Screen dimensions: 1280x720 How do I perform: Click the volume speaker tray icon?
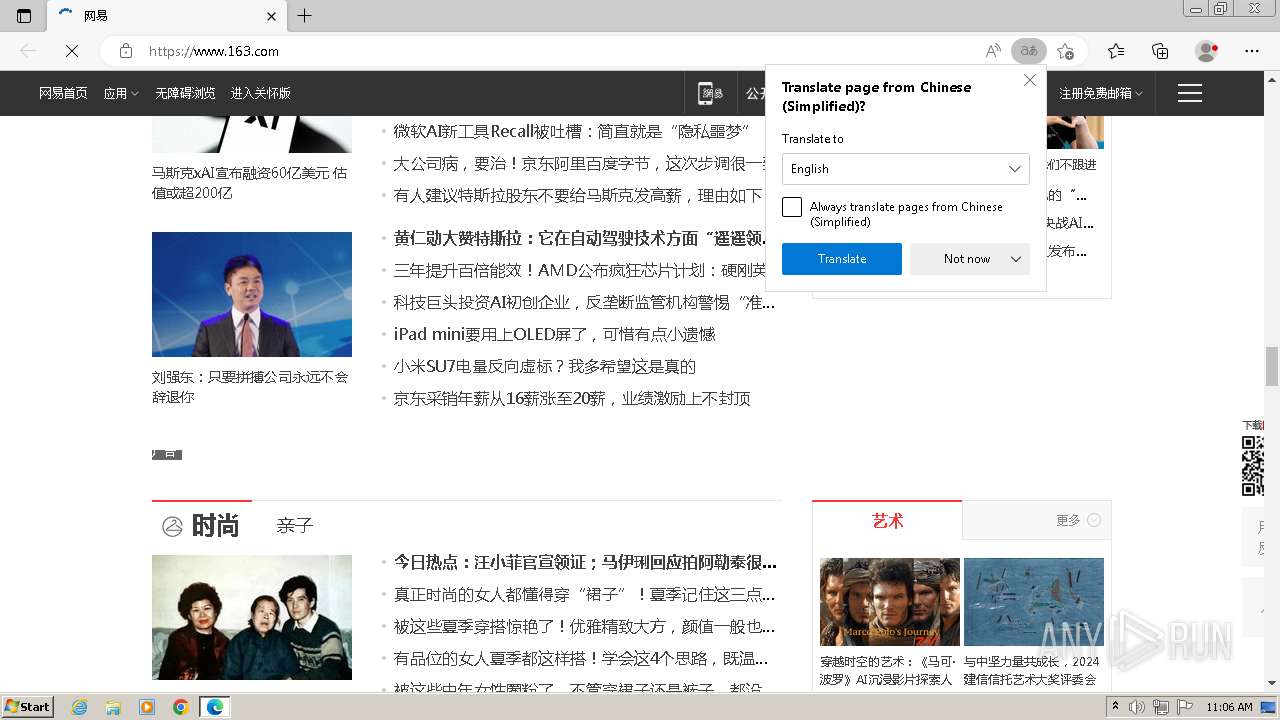pyautogui.click(x=1137, y=707)
